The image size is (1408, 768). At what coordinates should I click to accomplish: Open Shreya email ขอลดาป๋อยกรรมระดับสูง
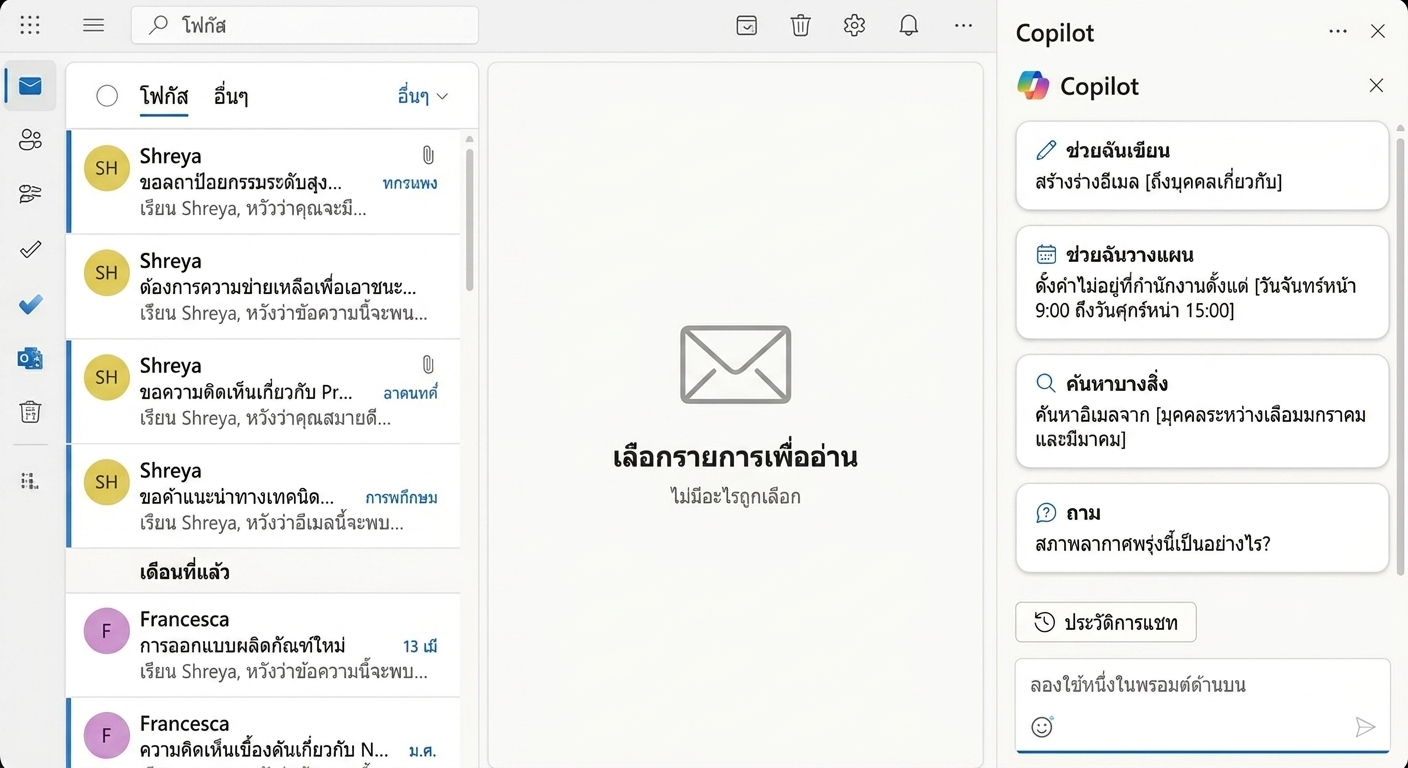click(264, 182)
